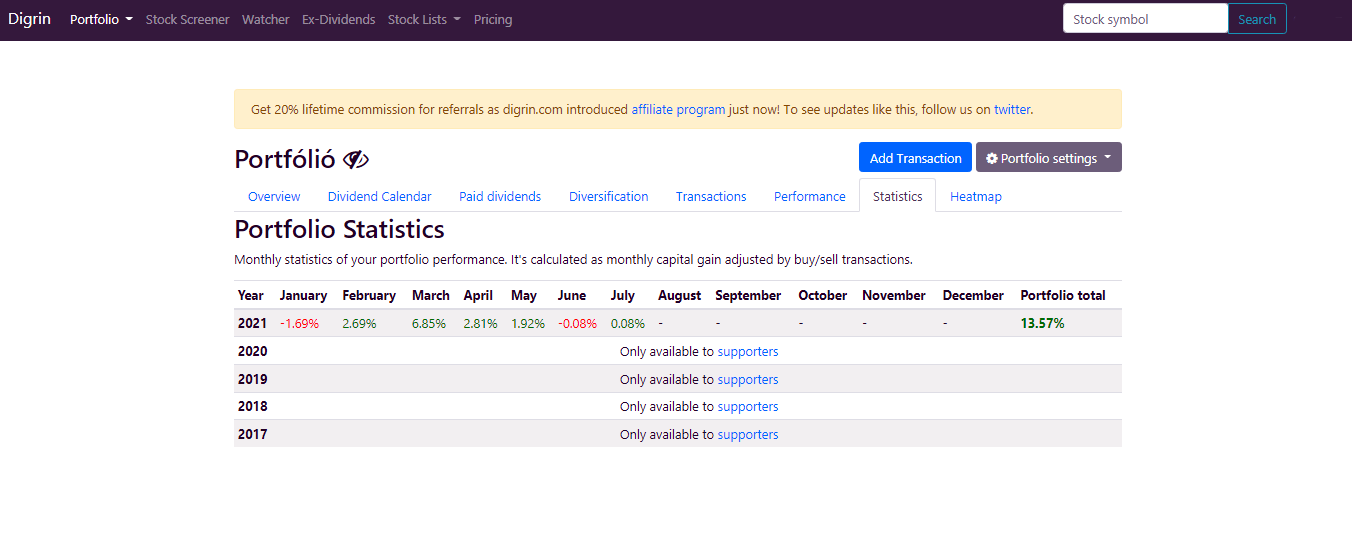Switch to the Transactions tab
The image size is (1352, 533).
(x=711, y=196)
